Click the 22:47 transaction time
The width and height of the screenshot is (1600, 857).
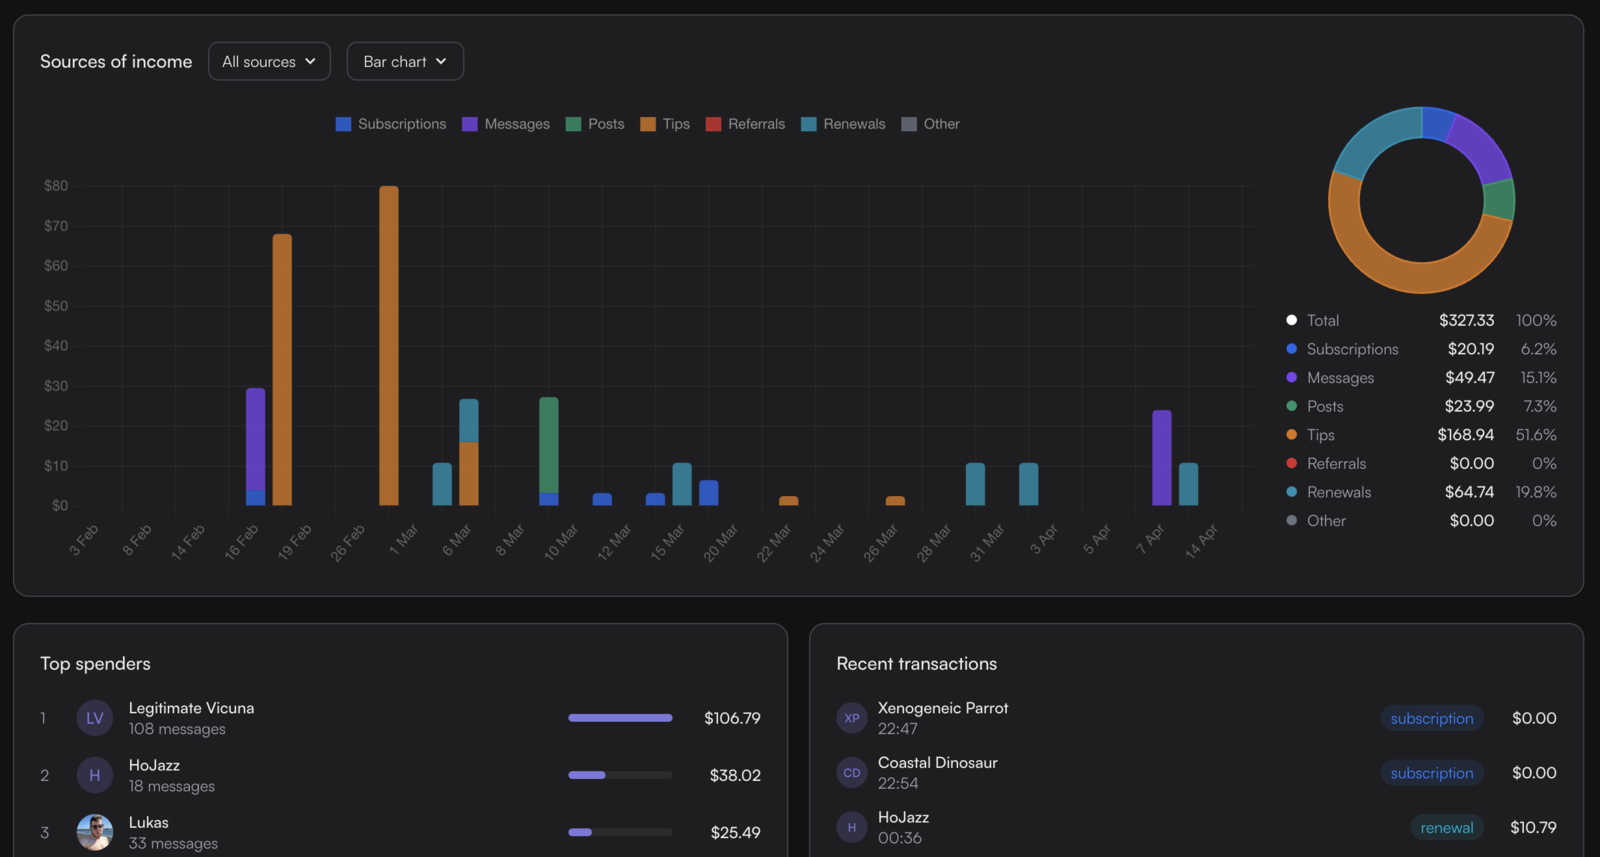coord(898,729)
